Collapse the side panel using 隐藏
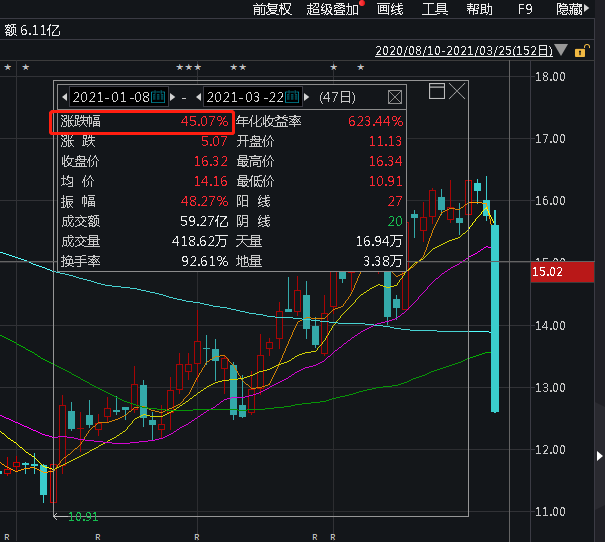The image size is (605, 542). click(x=573, y=9)
